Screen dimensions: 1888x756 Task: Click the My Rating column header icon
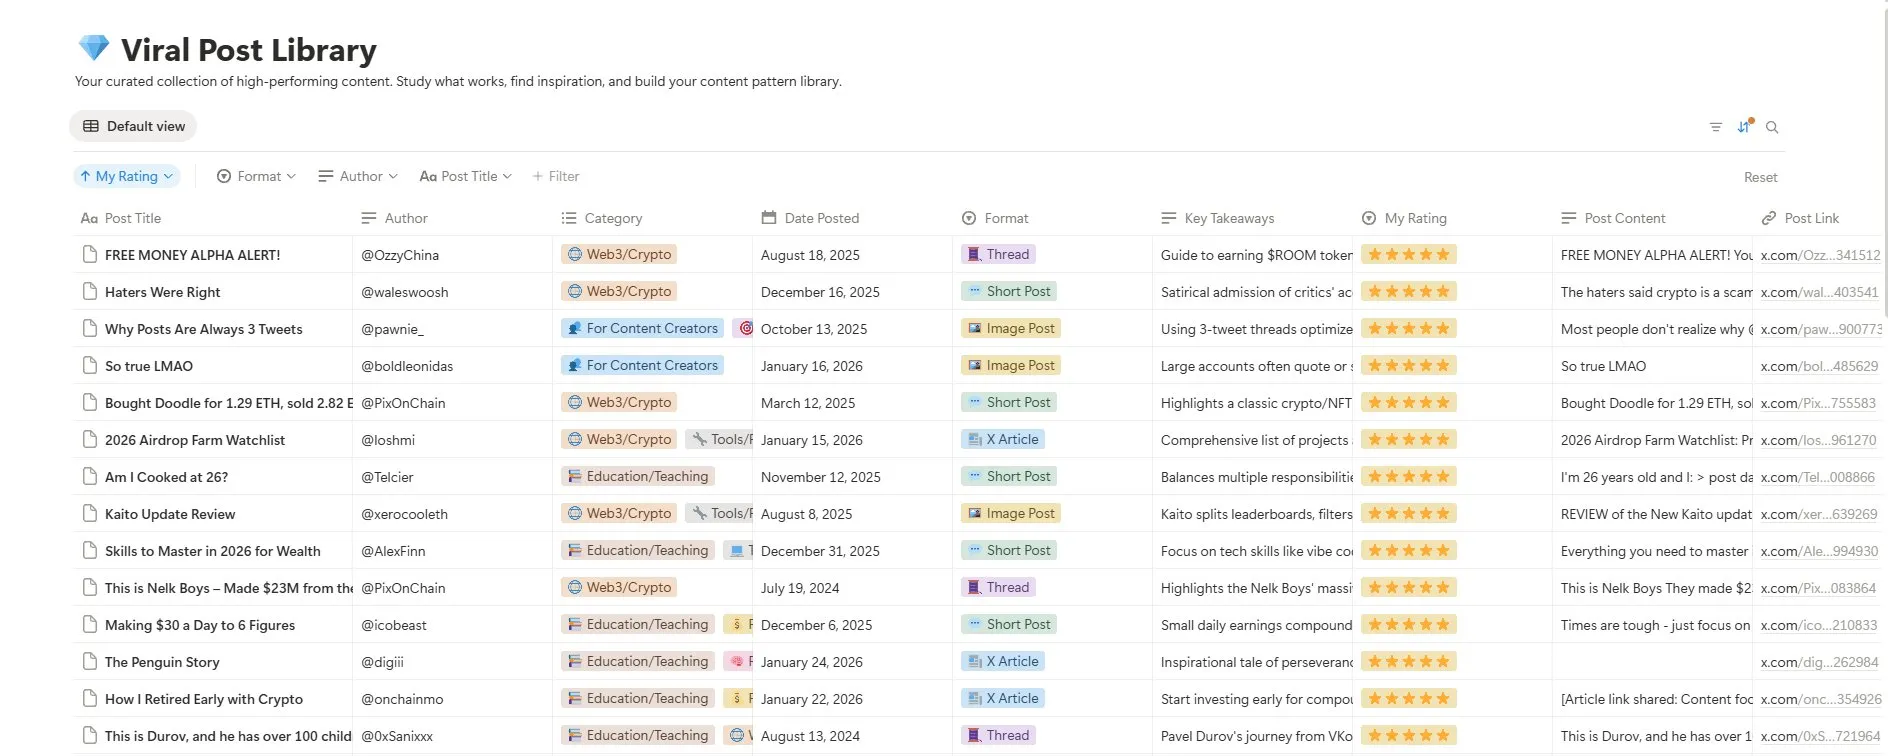tap(1369, 218)
